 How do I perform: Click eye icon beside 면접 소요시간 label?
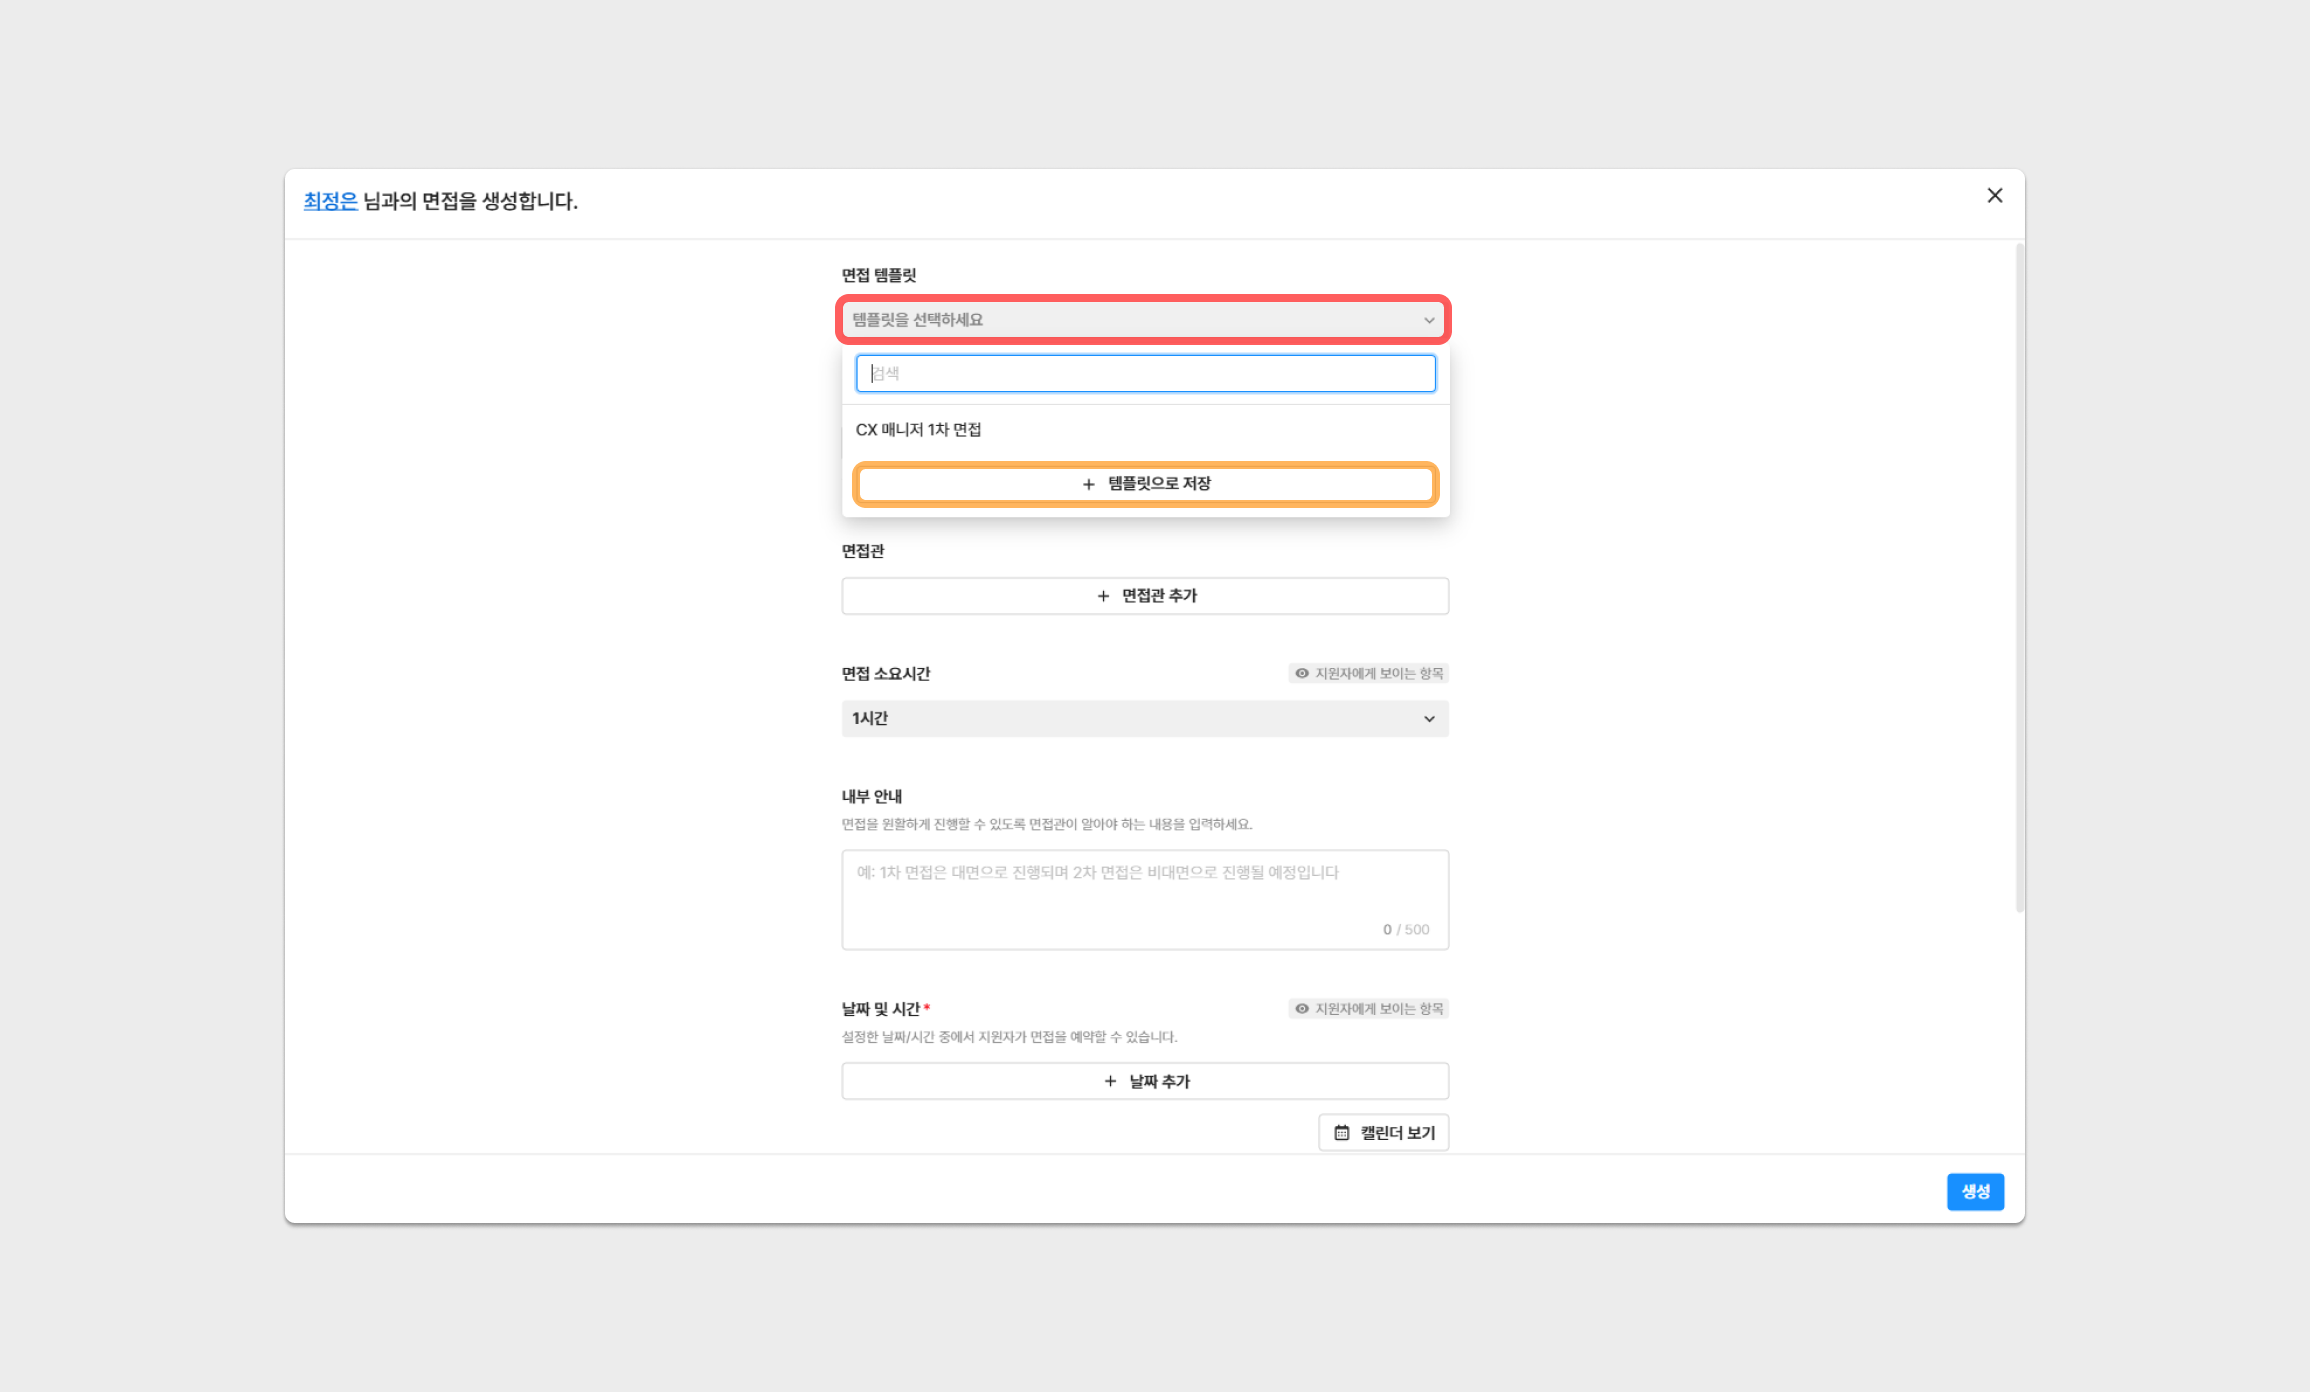click(1302, 674)
